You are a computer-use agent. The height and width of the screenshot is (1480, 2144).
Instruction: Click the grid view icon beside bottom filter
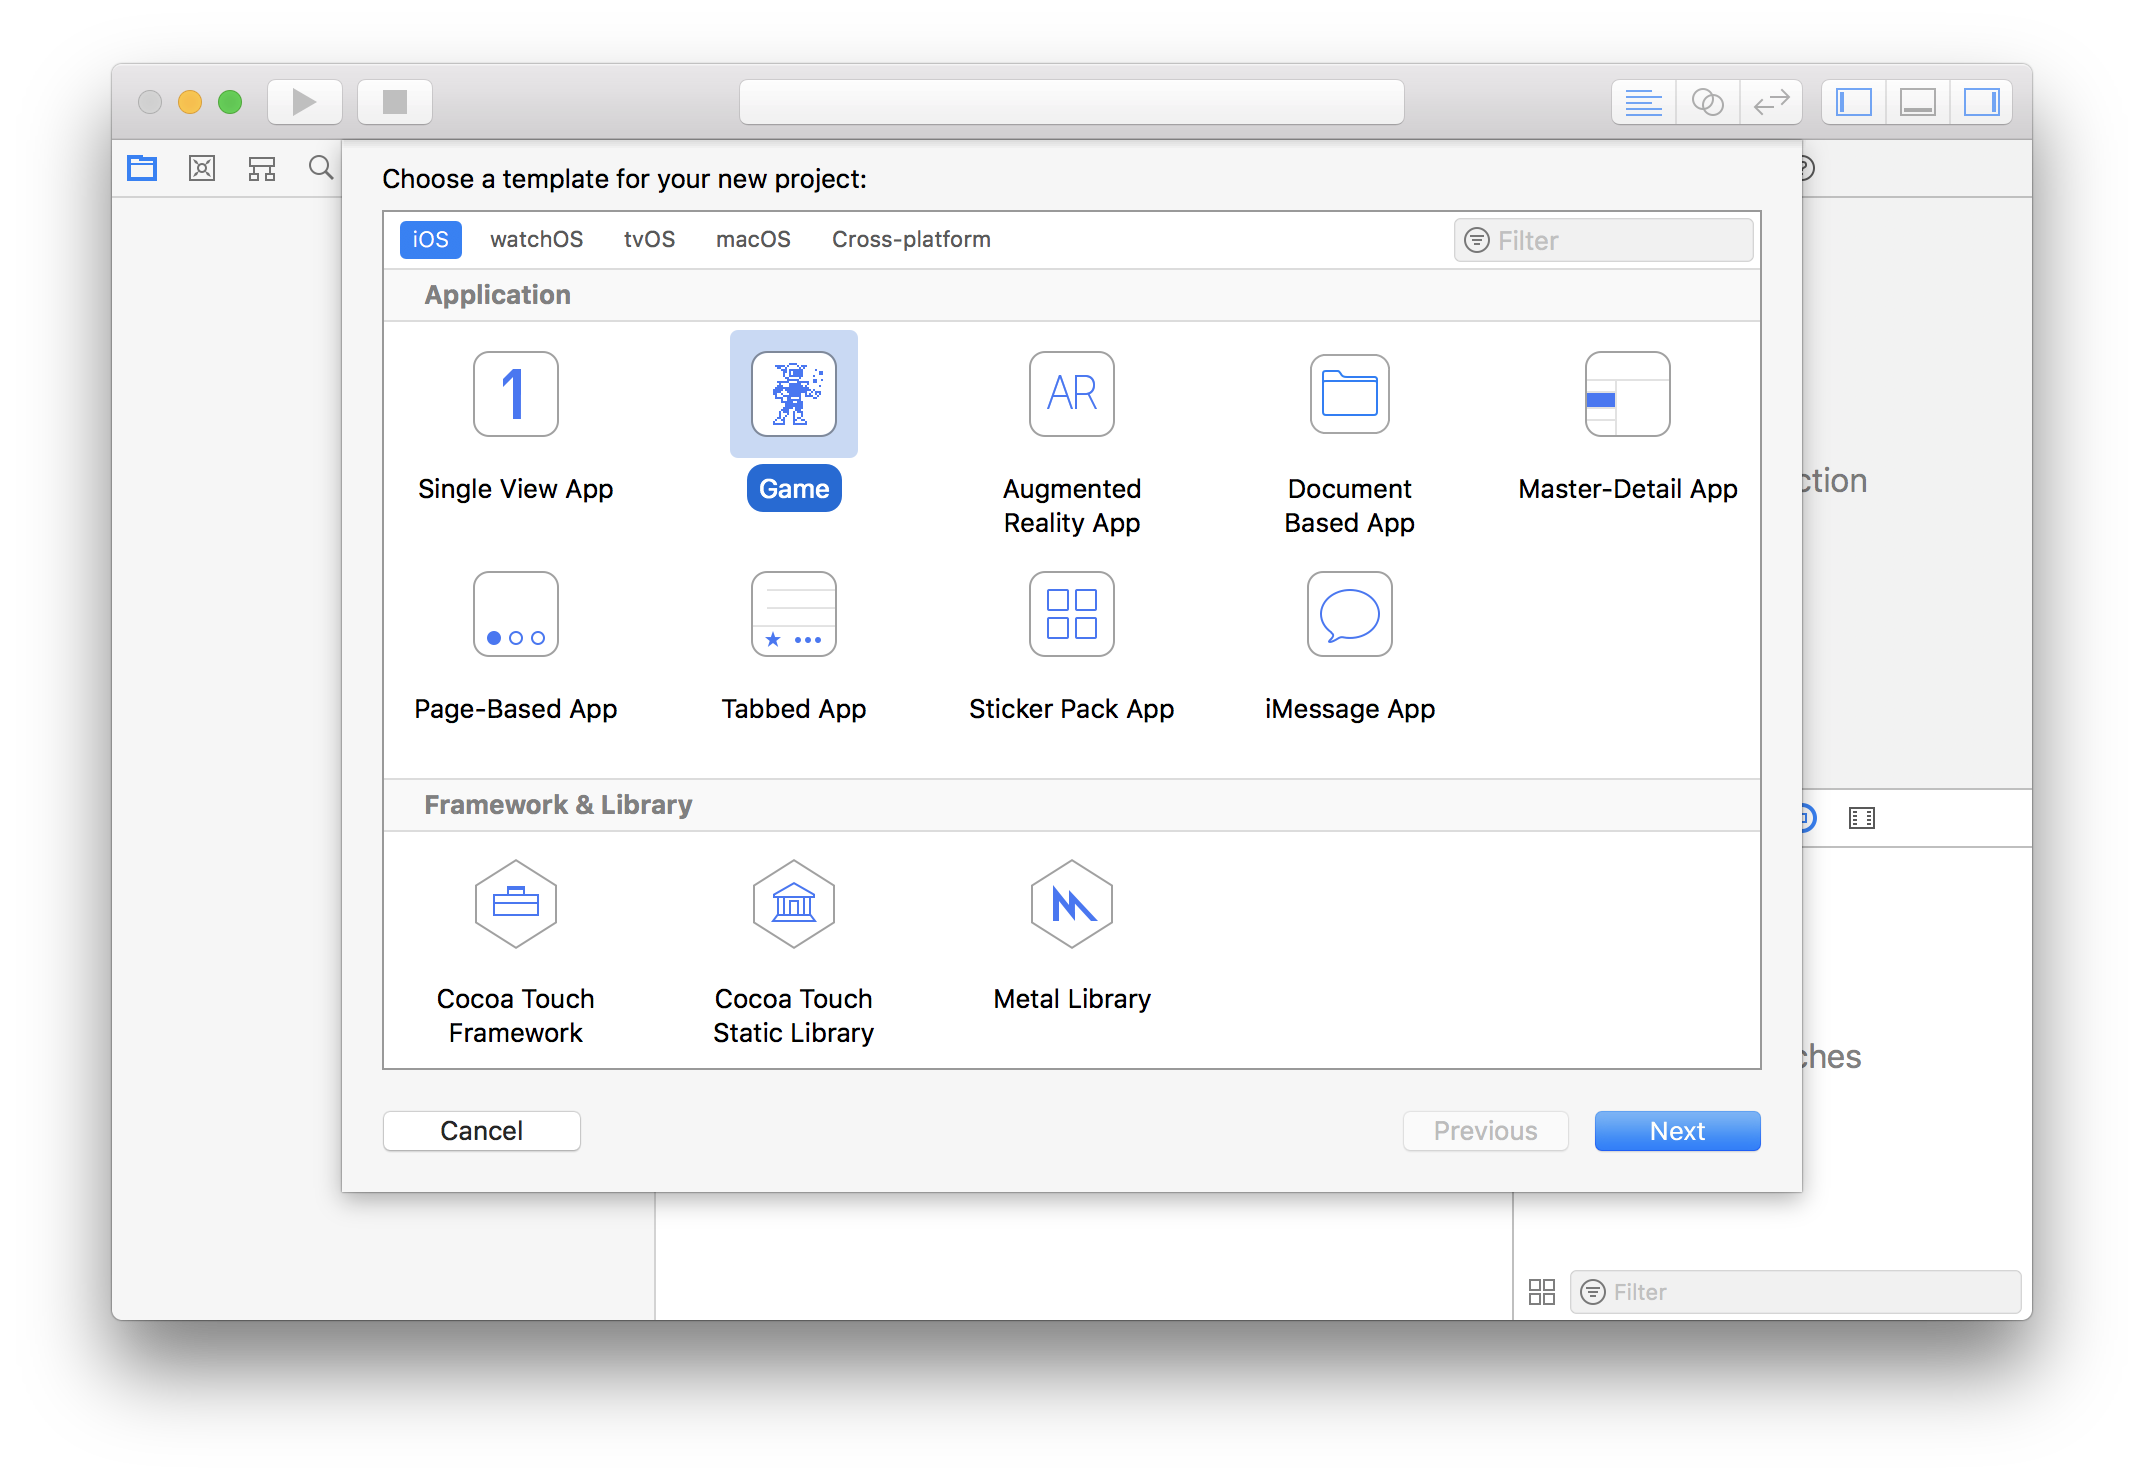click(x=1541, y=1291)
